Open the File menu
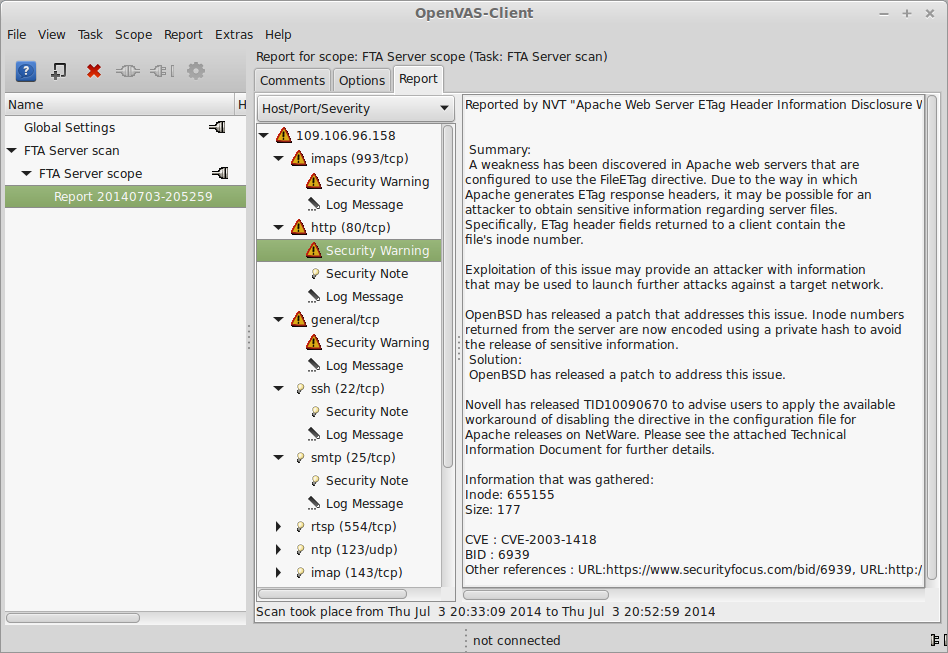The image size is (948, 653). 16,34
